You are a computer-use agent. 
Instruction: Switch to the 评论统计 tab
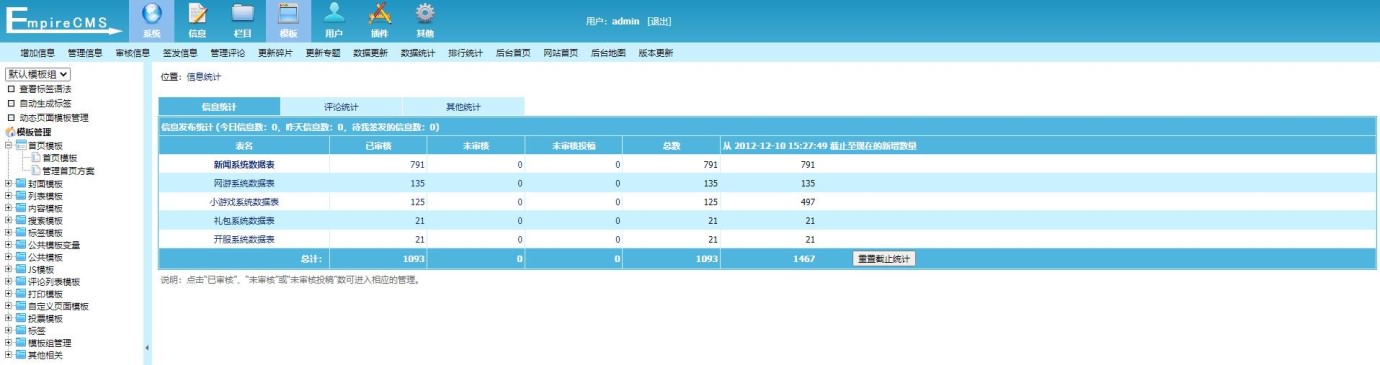click(x=341, y=106)
